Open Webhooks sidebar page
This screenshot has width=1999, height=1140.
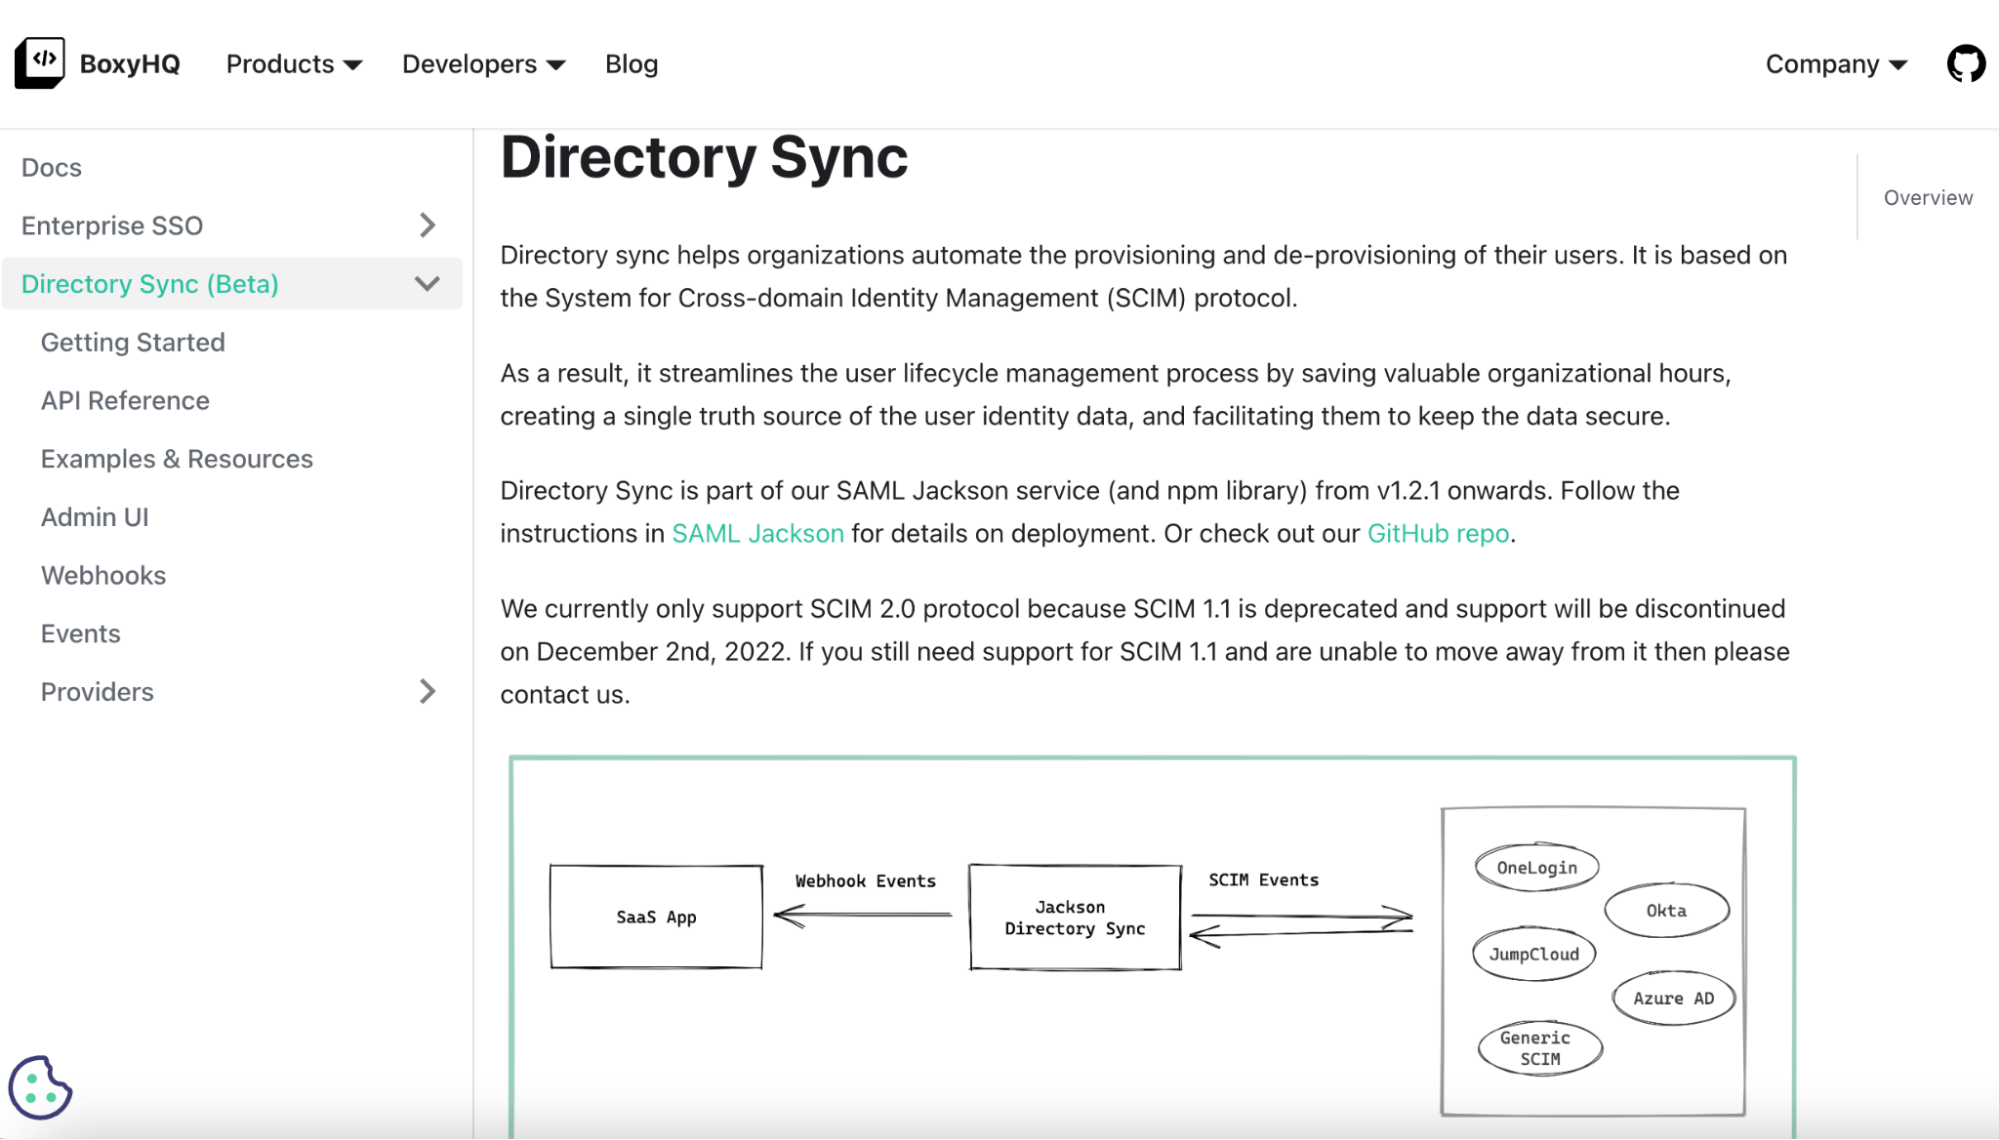point(103,575)
